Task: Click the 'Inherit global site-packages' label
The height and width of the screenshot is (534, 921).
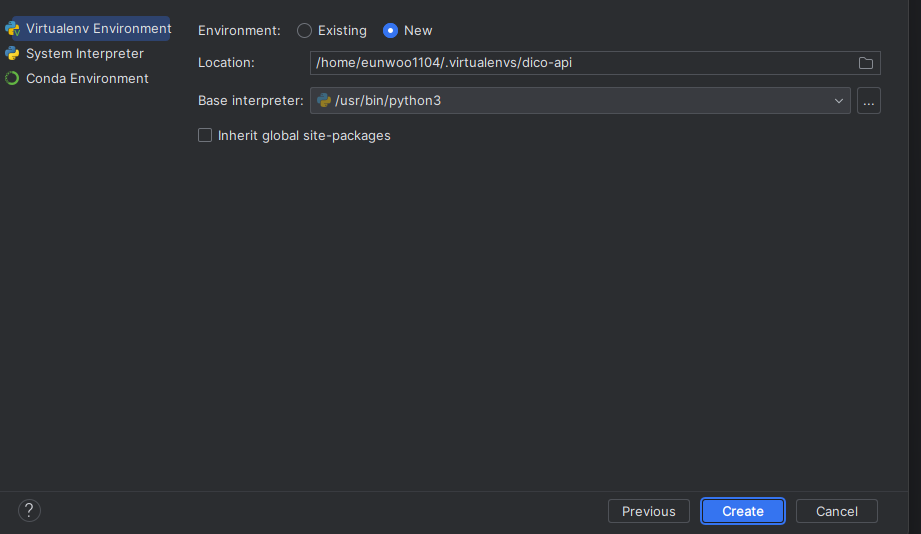Action: [304, 136]
